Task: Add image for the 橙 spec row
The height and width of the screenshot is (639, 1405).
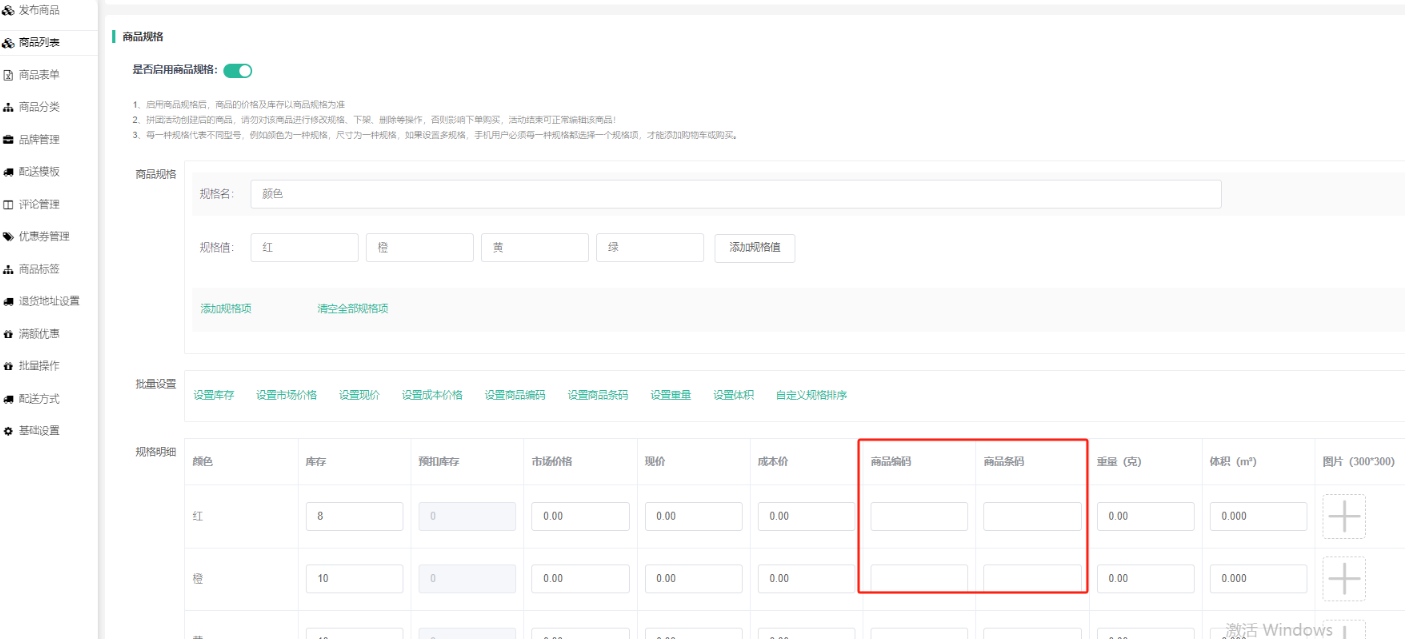Action: point(1343,578)
